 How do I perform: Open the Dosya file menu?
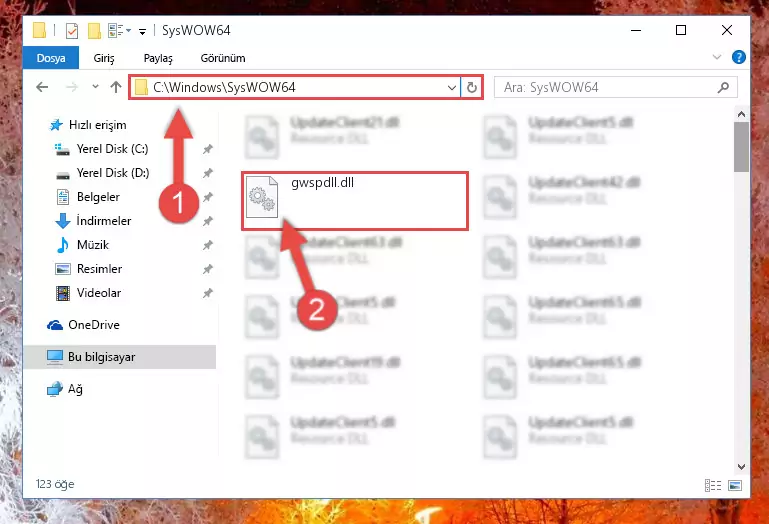[51, 58]
